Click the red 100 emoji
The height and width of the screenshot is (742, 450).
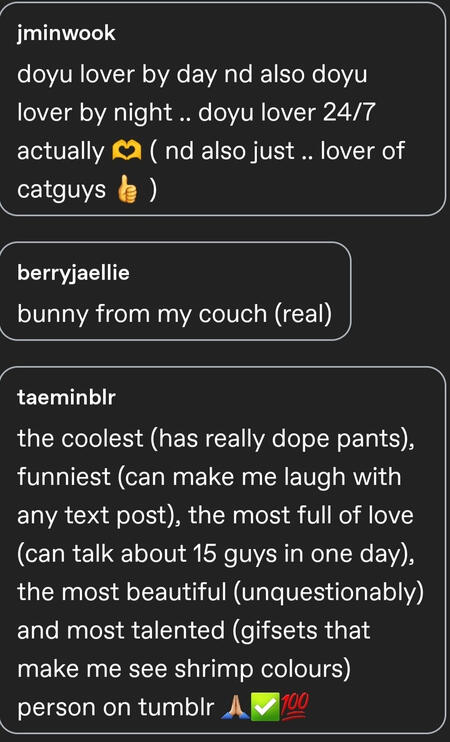(295, 707)
